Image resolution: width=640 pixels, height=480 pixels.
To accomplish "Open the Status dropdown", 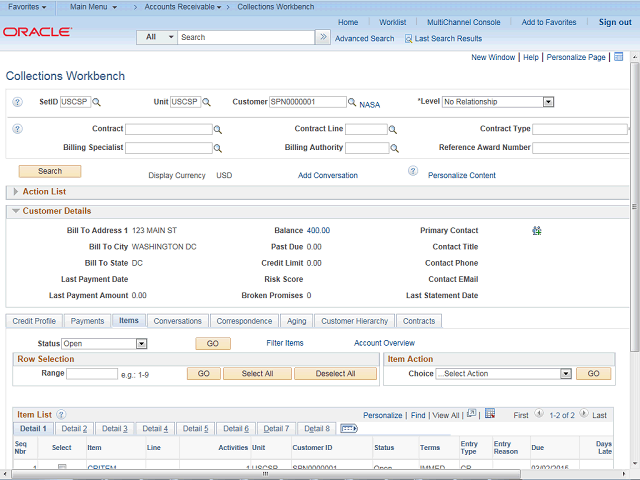I will tap(141, 344).
